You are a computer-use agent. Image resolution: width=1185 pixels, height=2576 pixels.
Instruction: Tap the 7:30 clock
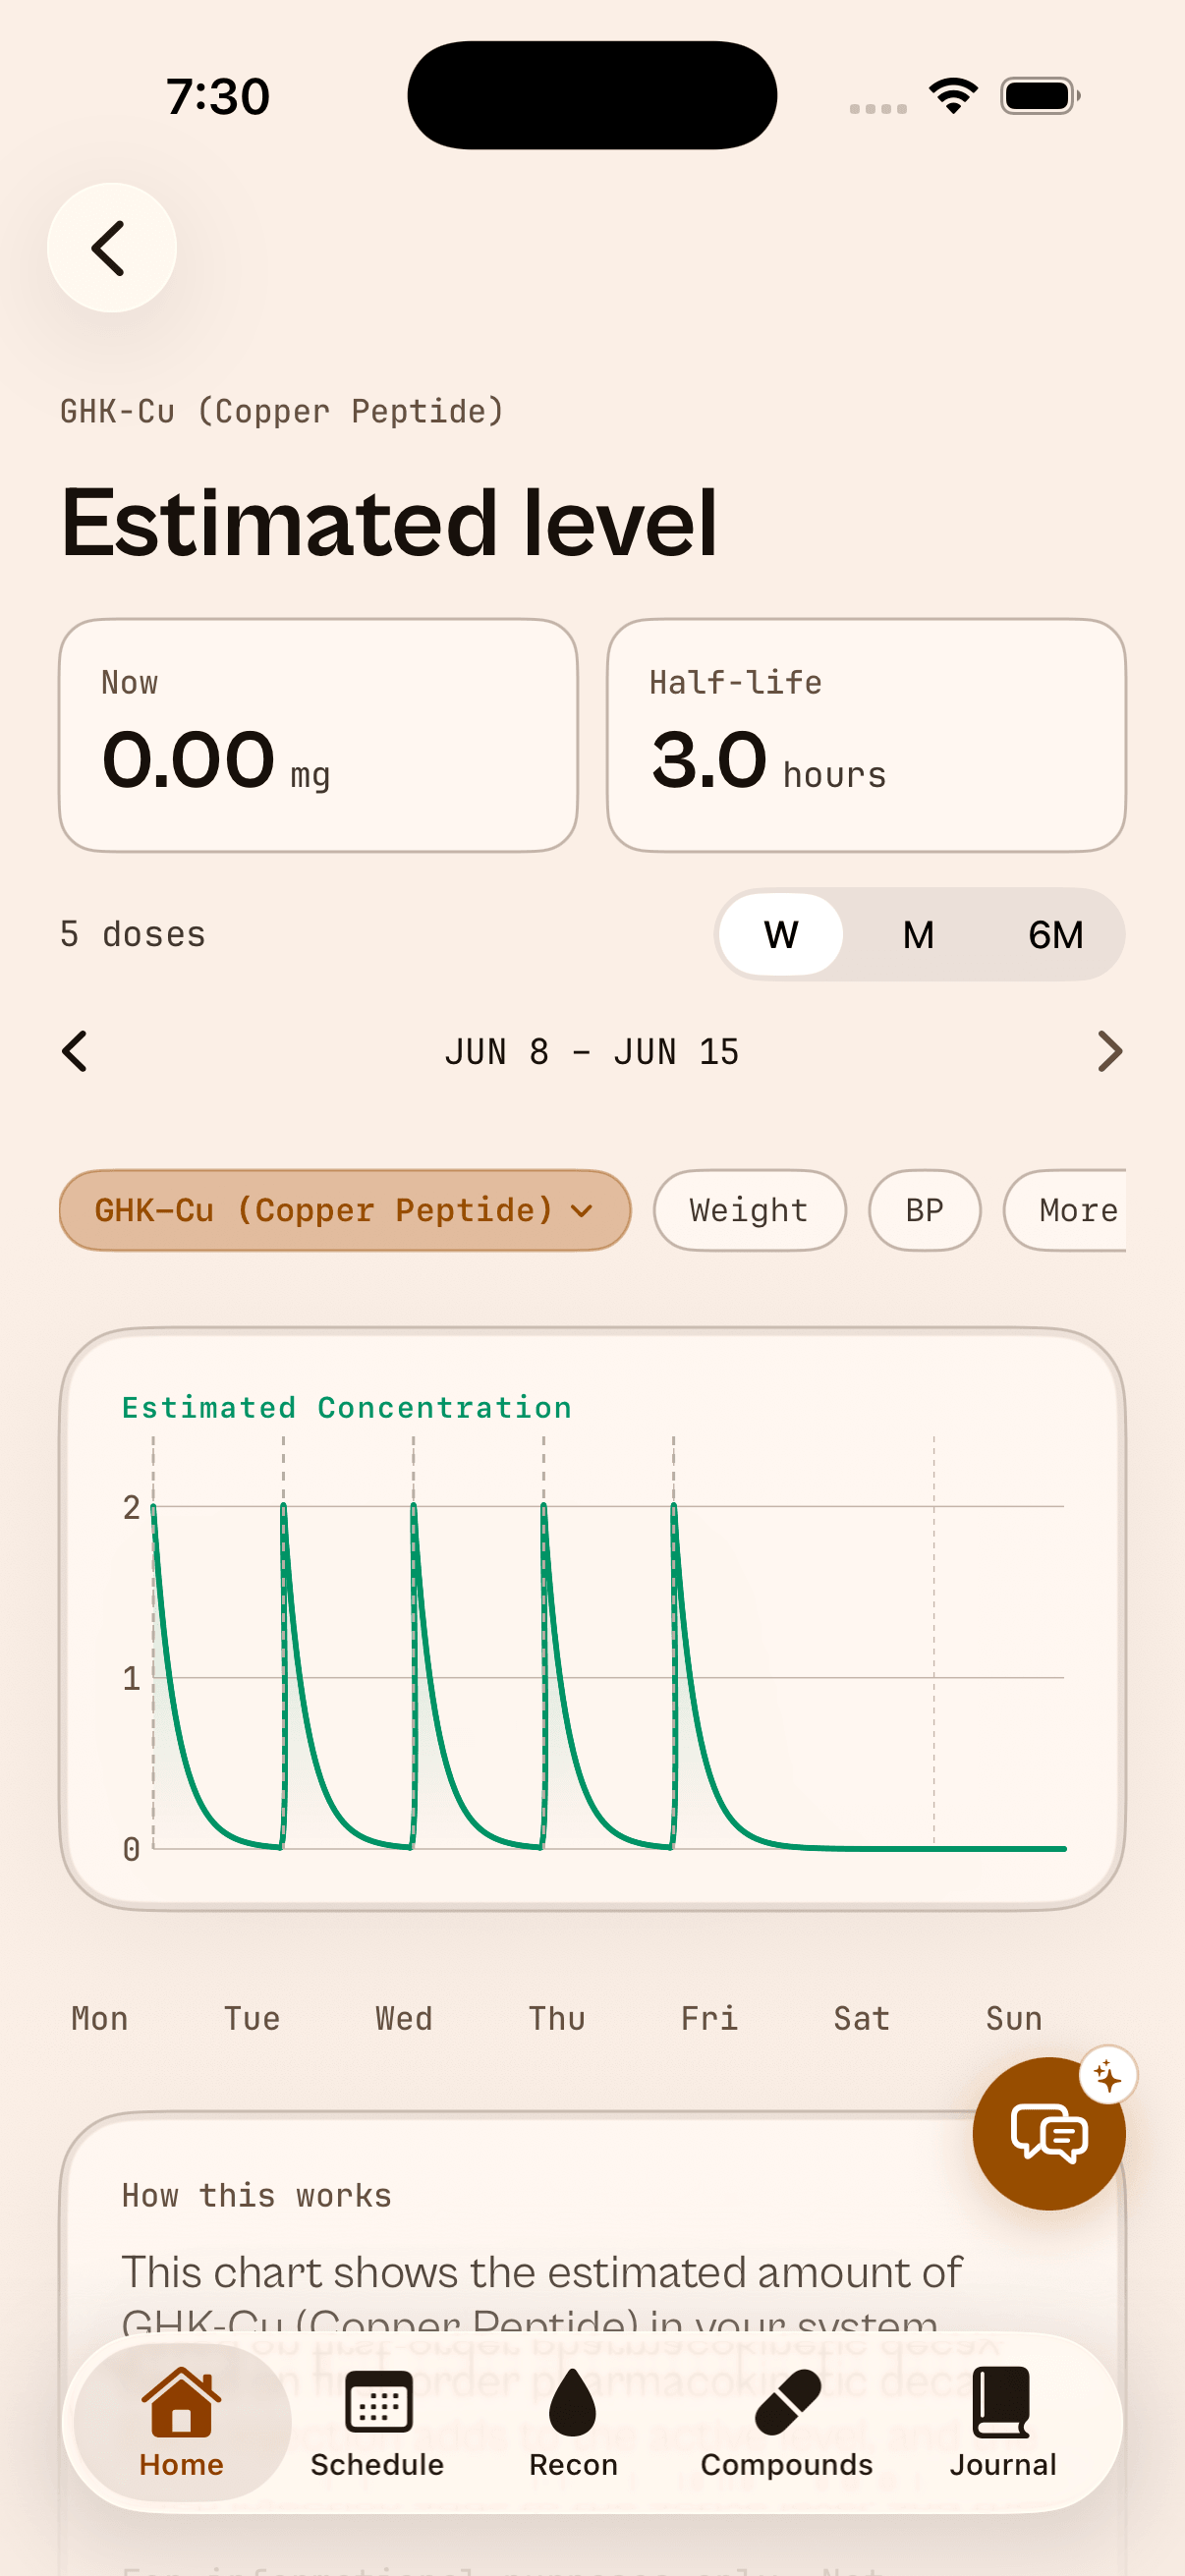pos(218,96)
